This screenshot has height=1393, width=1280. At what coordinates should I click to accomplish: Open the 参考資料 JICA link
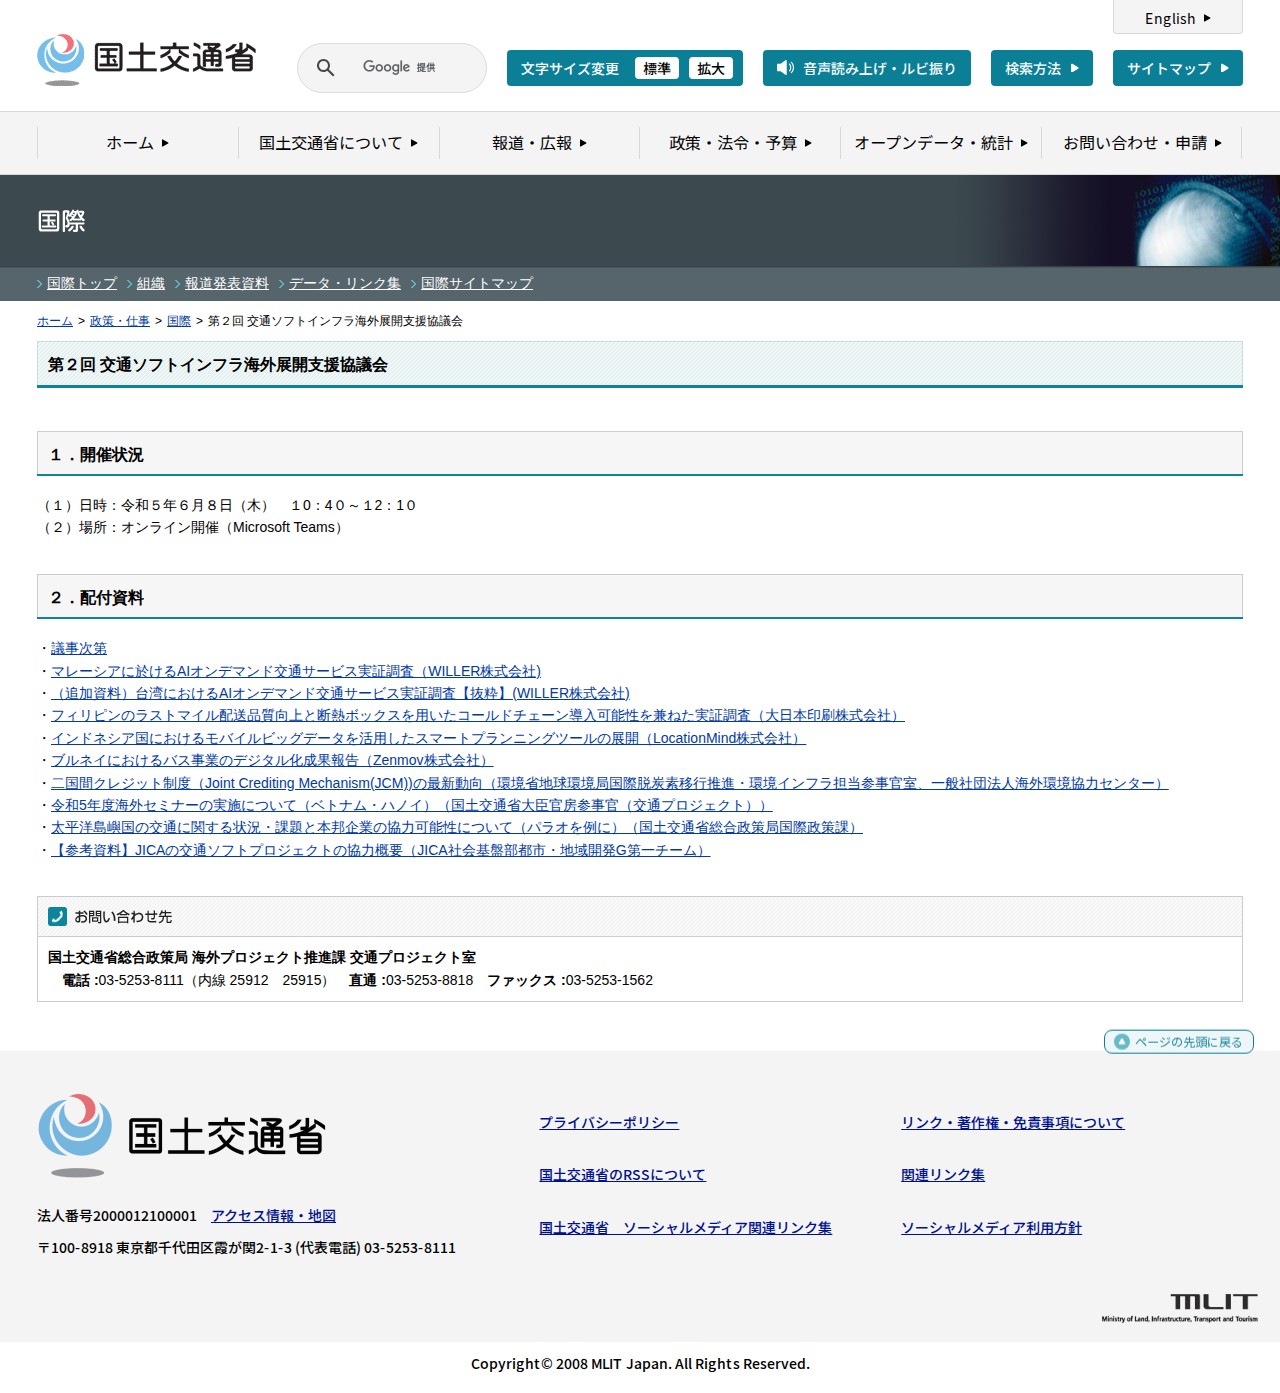tap(381, 850)
